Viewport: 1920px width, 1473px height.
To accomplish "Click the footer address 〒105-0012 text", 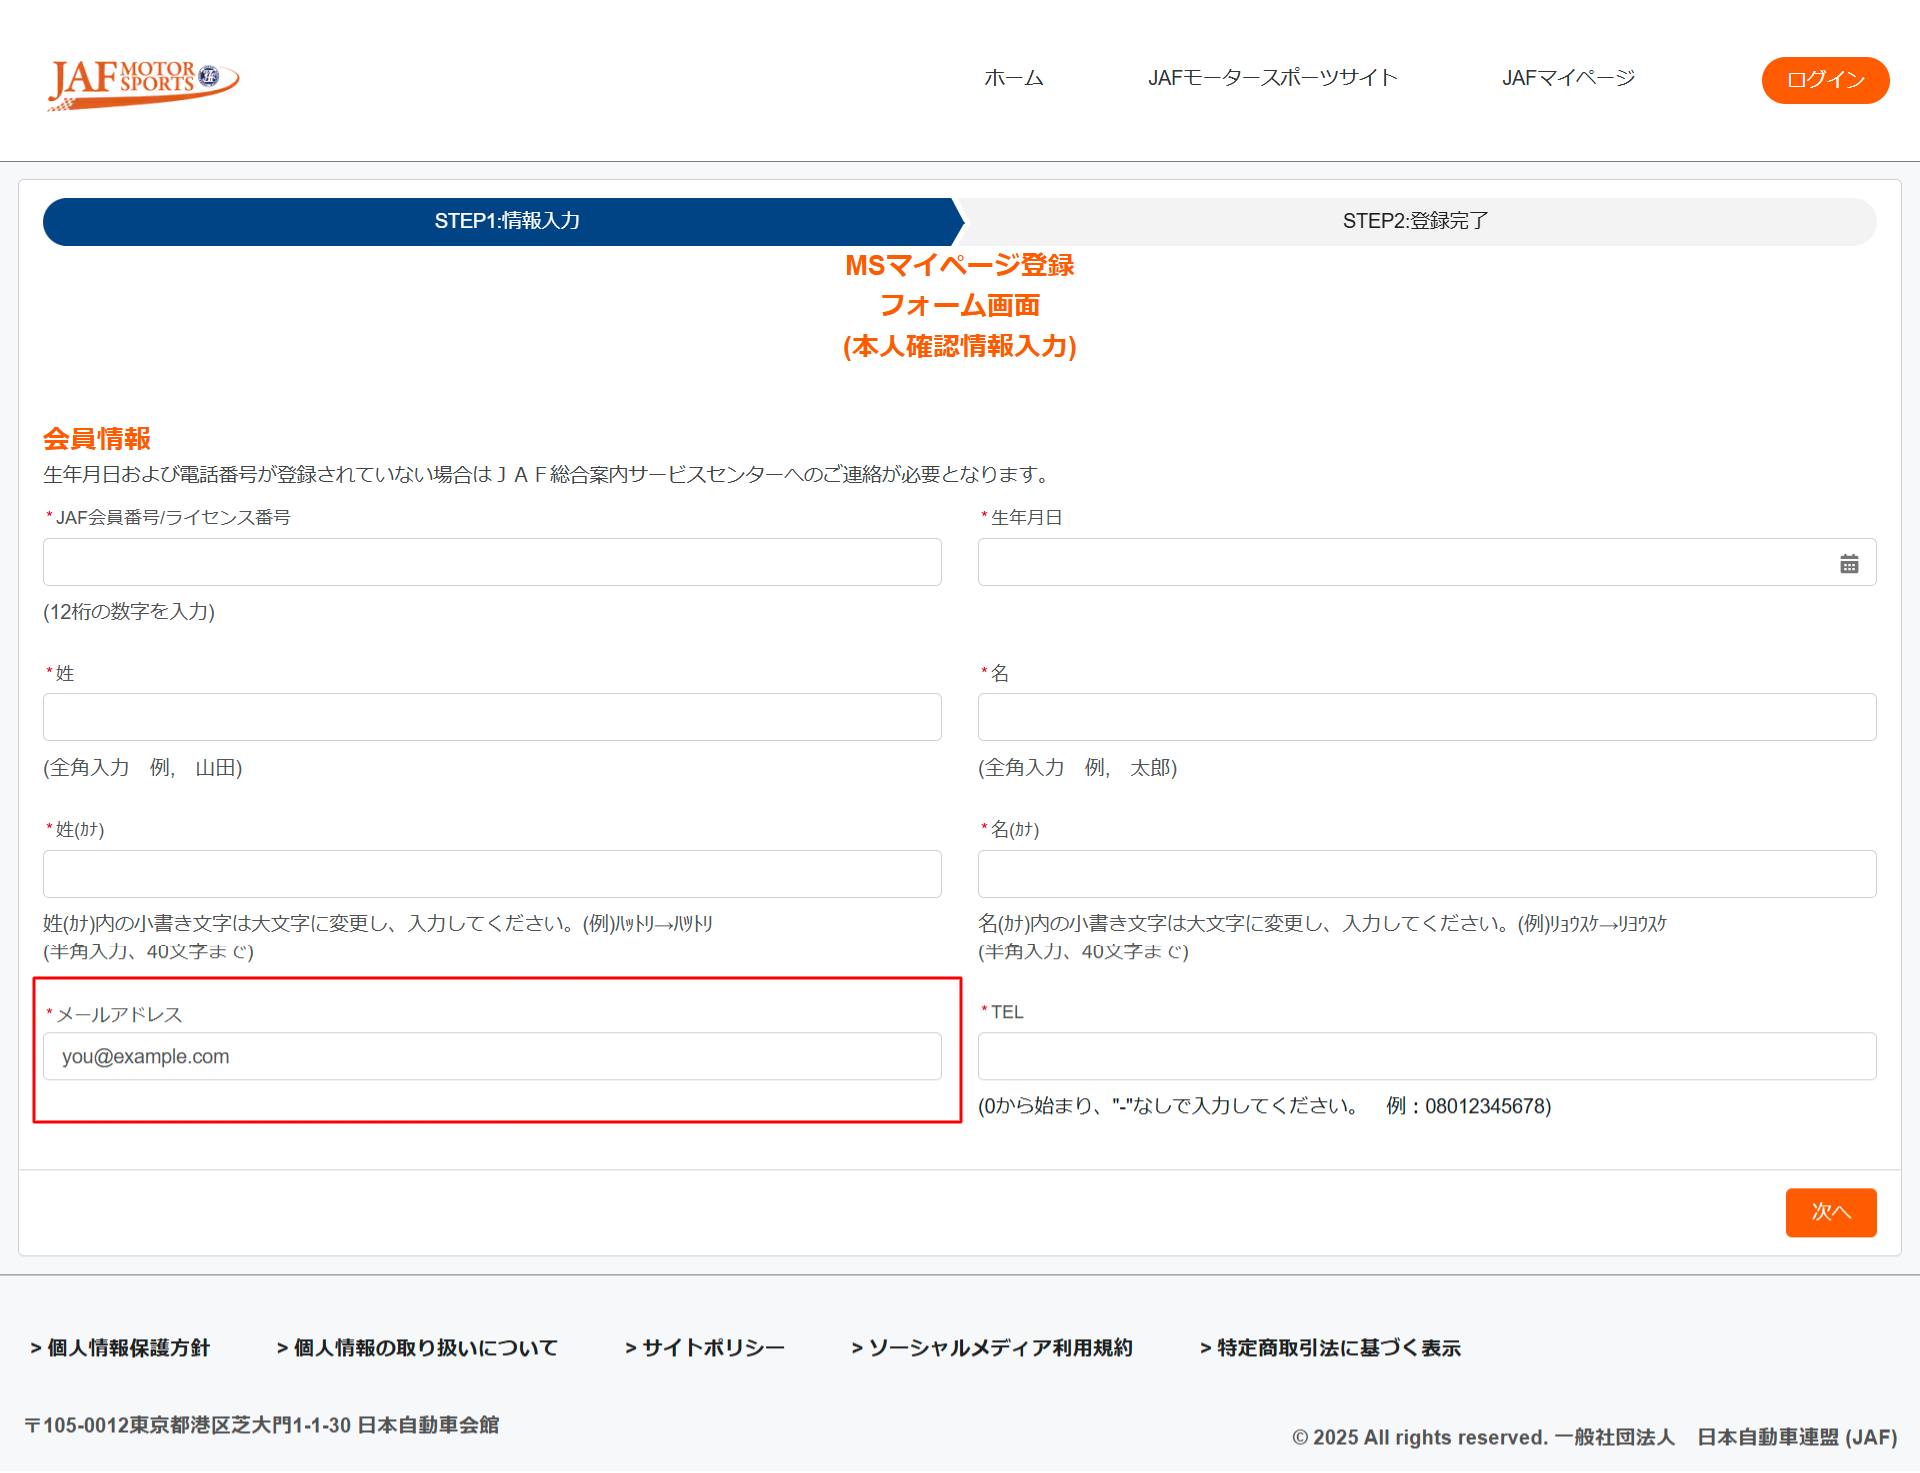I will click(262, 1425).
